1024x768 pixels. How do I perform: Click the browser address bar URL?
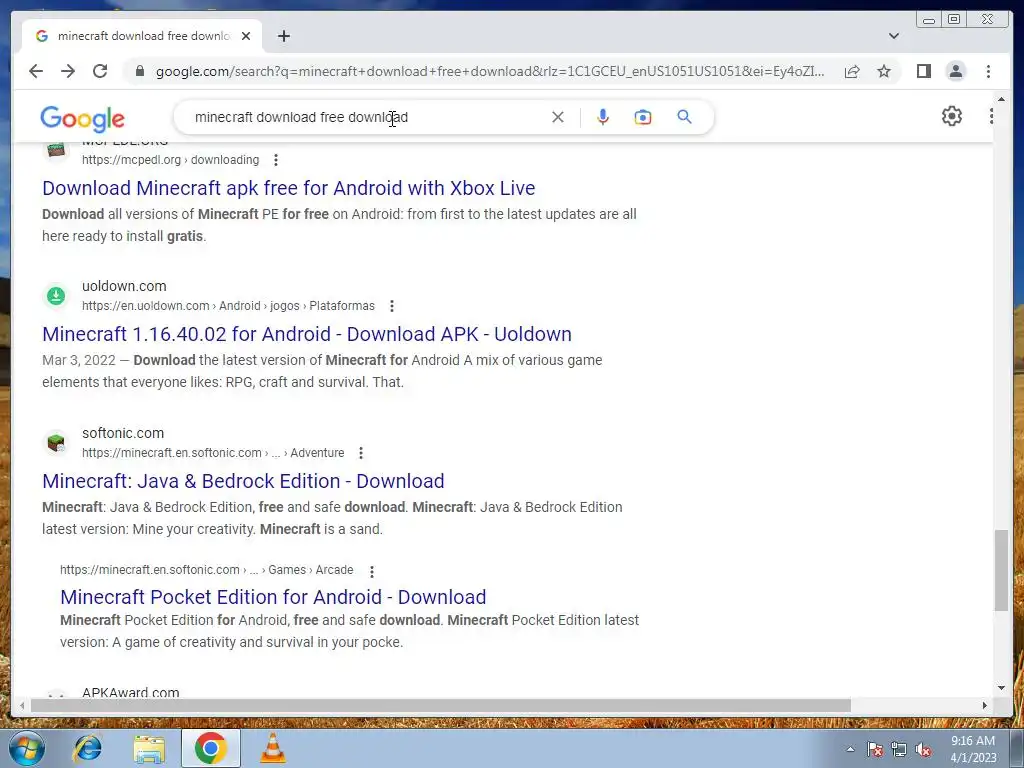490,71
